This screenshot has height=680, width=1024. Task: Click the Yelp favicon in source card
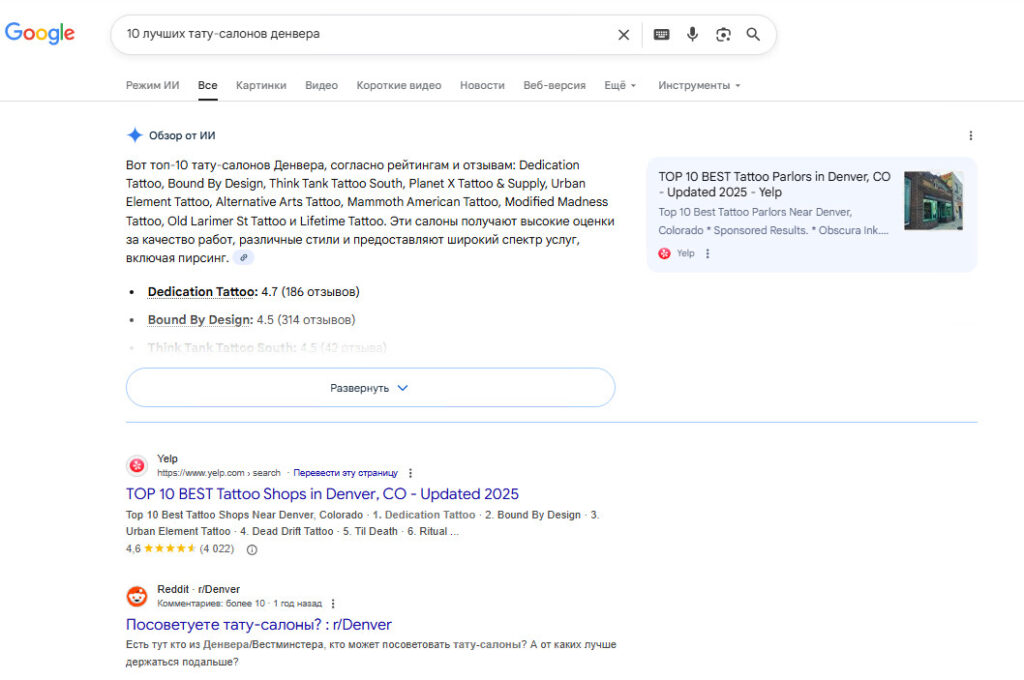(664, 253)
